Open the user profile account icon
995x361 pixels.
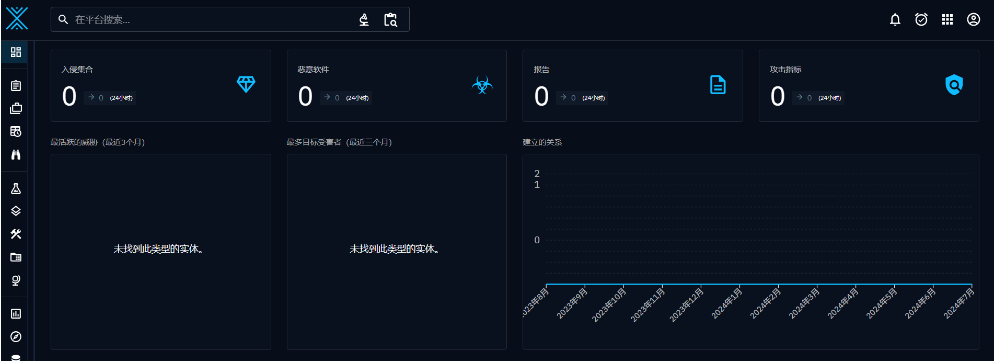click(x=973, y=20)
